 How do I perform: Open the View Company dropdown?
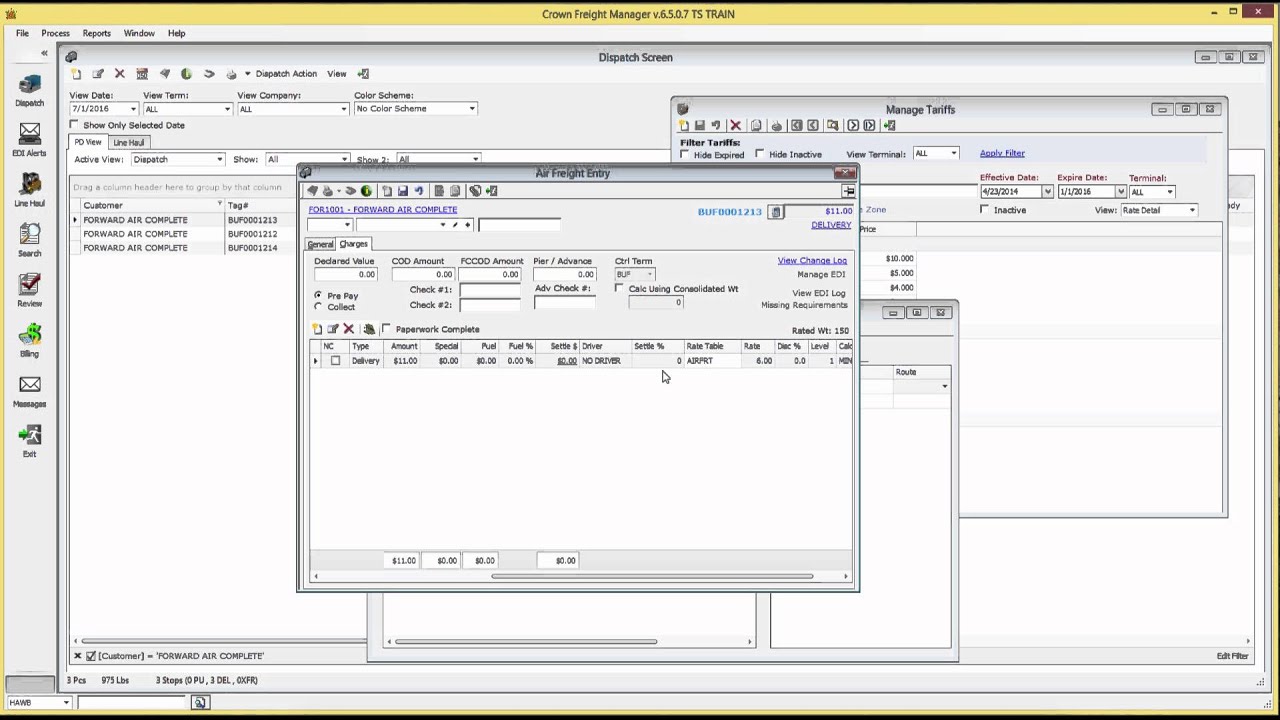point(343,109)
